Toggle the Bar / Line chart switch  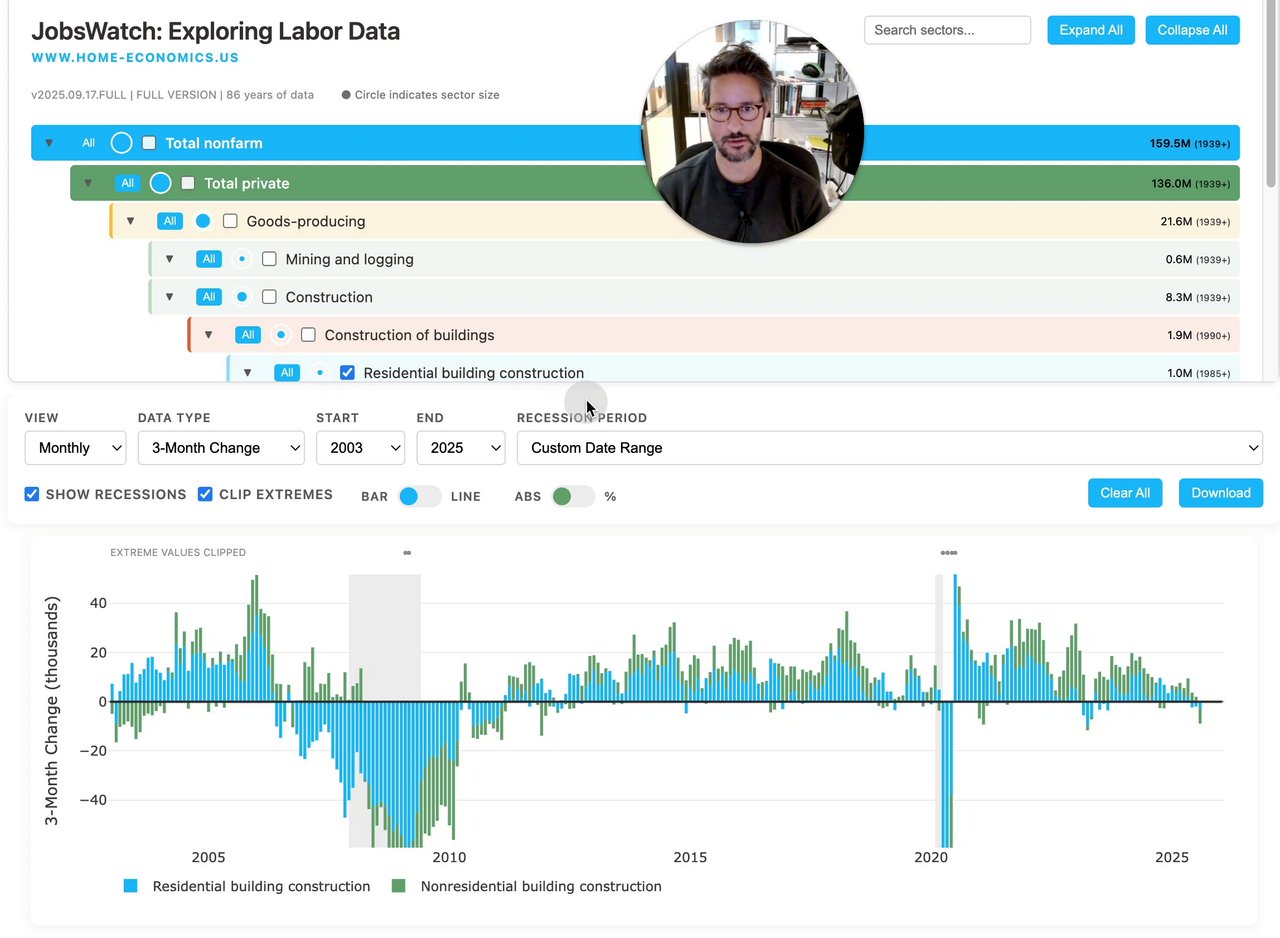[419, 496]
